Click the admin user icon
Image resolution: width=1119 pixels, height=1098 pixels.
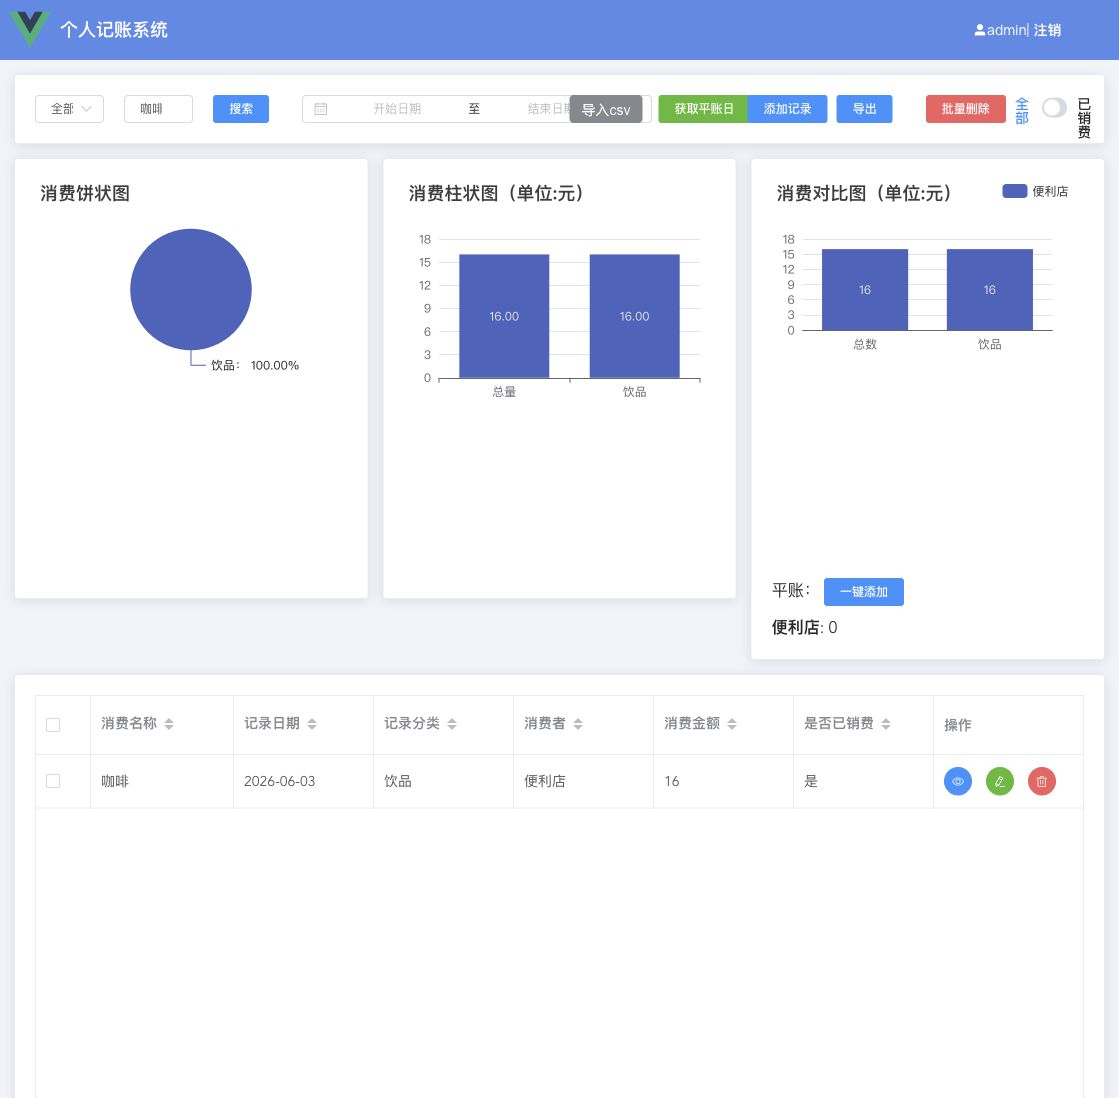click(980, 30)
